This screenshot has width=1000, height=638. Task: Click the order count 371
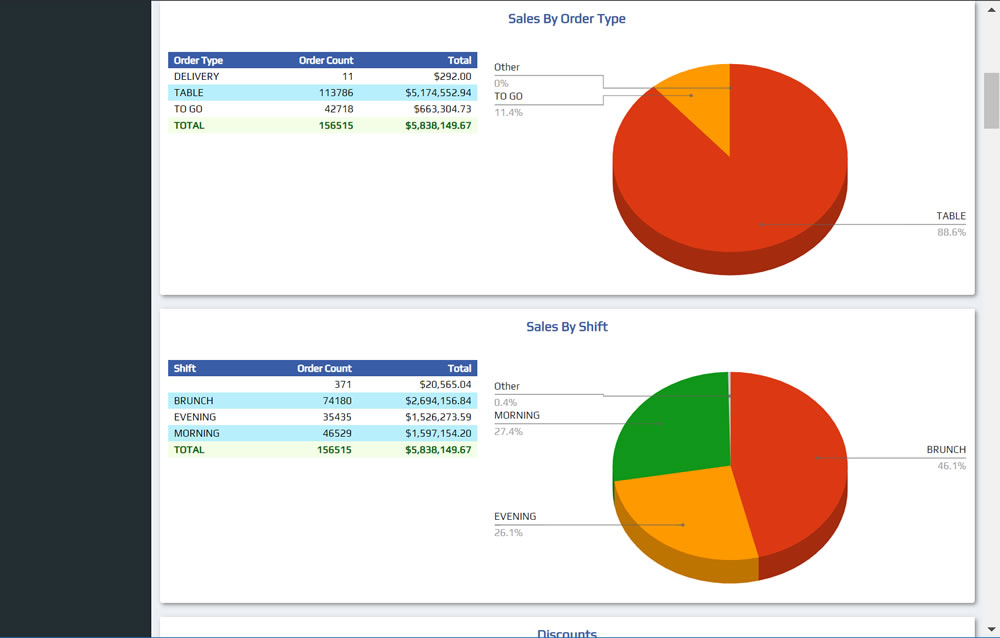click(343, 385)
